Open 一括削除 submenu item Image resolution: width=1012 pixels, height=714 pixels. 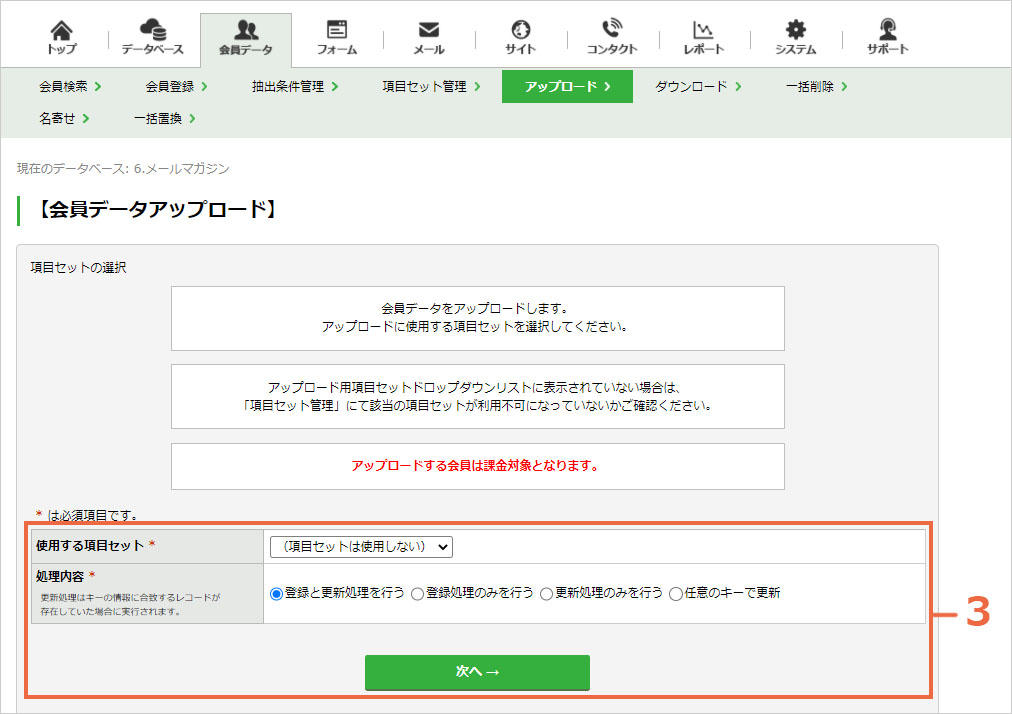tap(816, 87)
